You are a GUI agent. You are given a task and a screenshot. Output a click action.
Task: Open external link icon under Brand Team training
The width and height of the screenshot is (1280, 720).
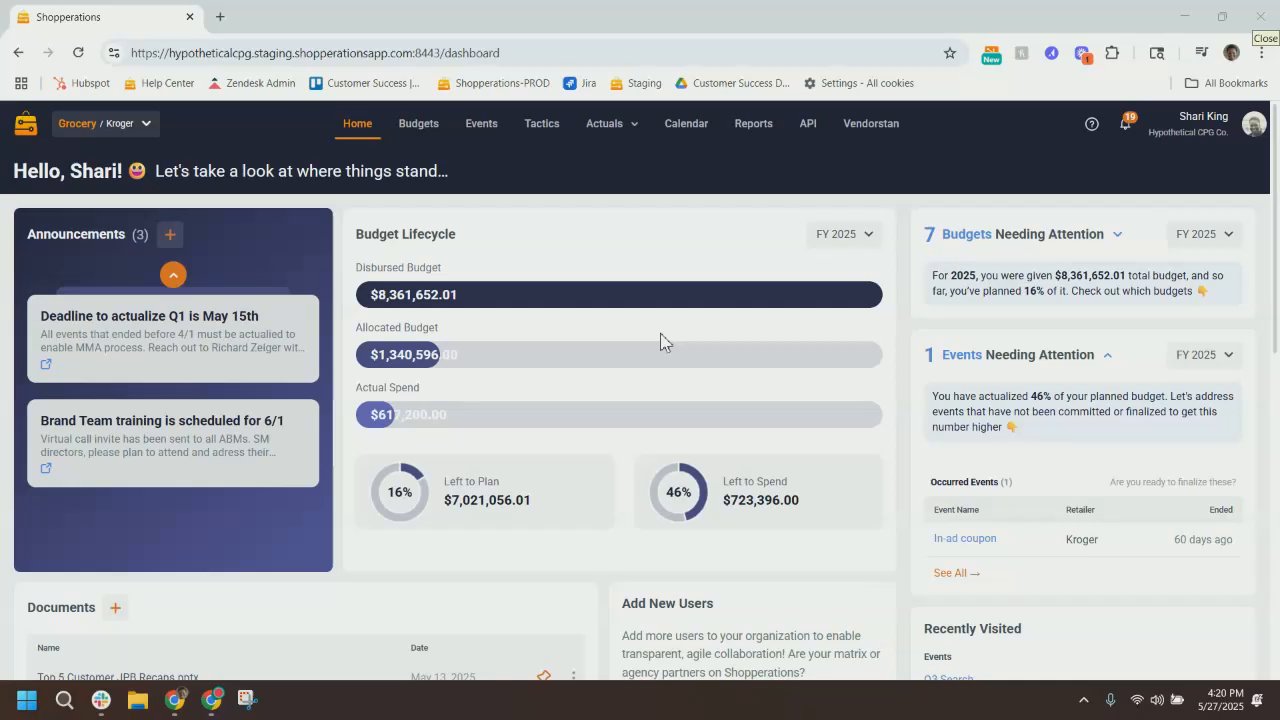(46, 468)
